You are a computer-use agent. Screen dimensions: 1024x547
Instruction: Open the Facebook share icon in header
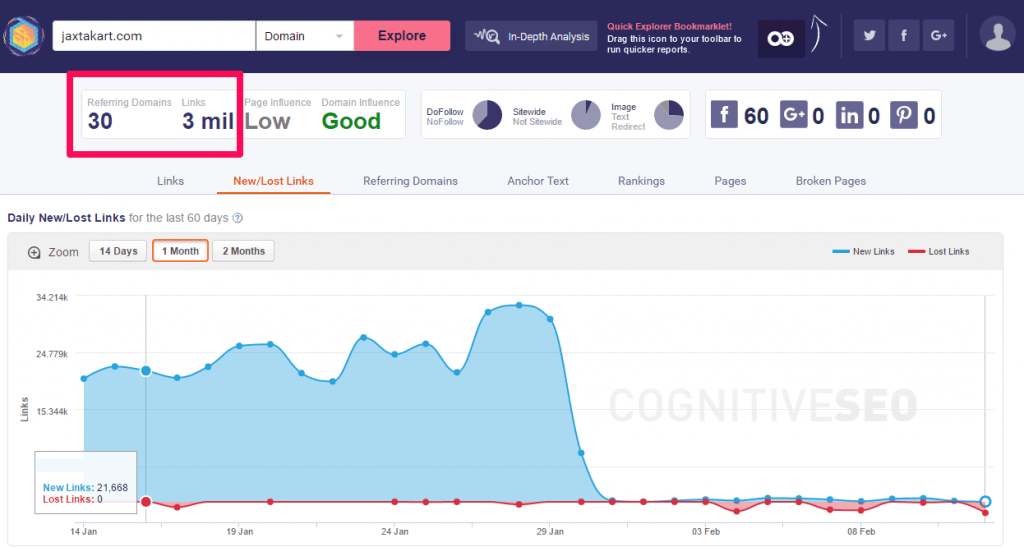904,35
